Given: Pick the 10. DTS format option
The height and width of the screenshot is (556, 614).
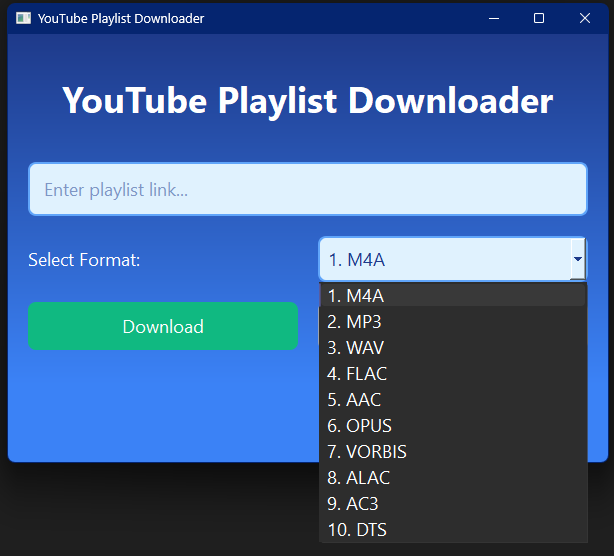Looking at the screenshot, I should (x=453, y=530).
